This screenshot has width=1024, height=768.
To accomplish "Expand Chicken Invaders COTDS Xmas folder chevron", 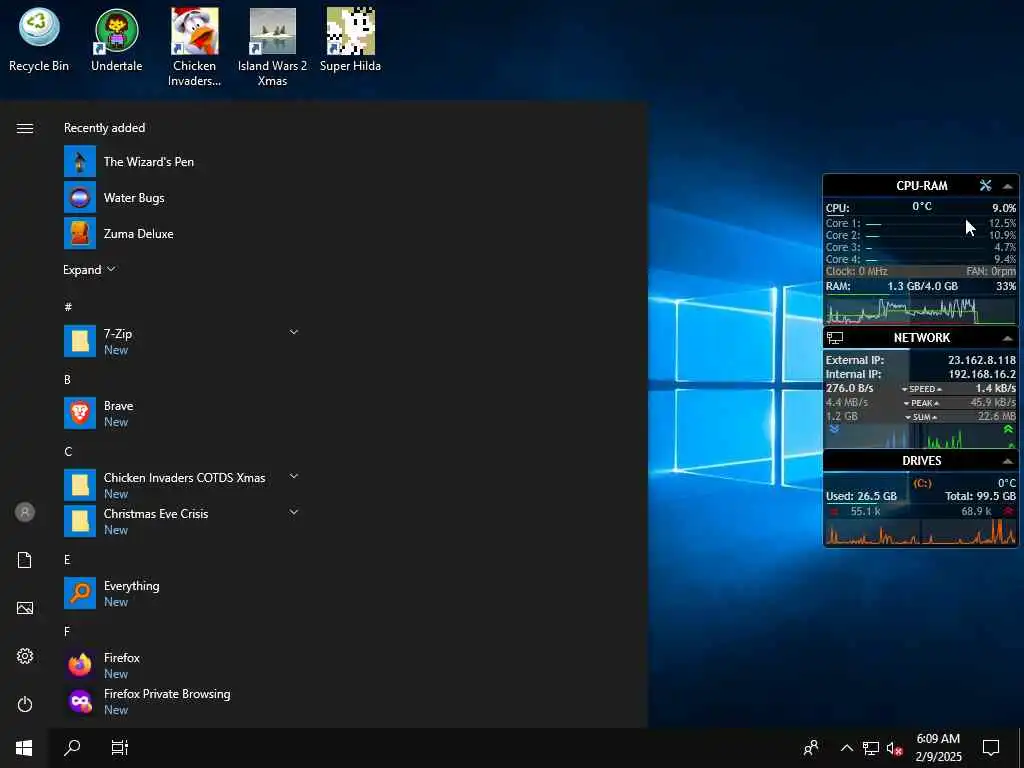I will pos(294,476).
